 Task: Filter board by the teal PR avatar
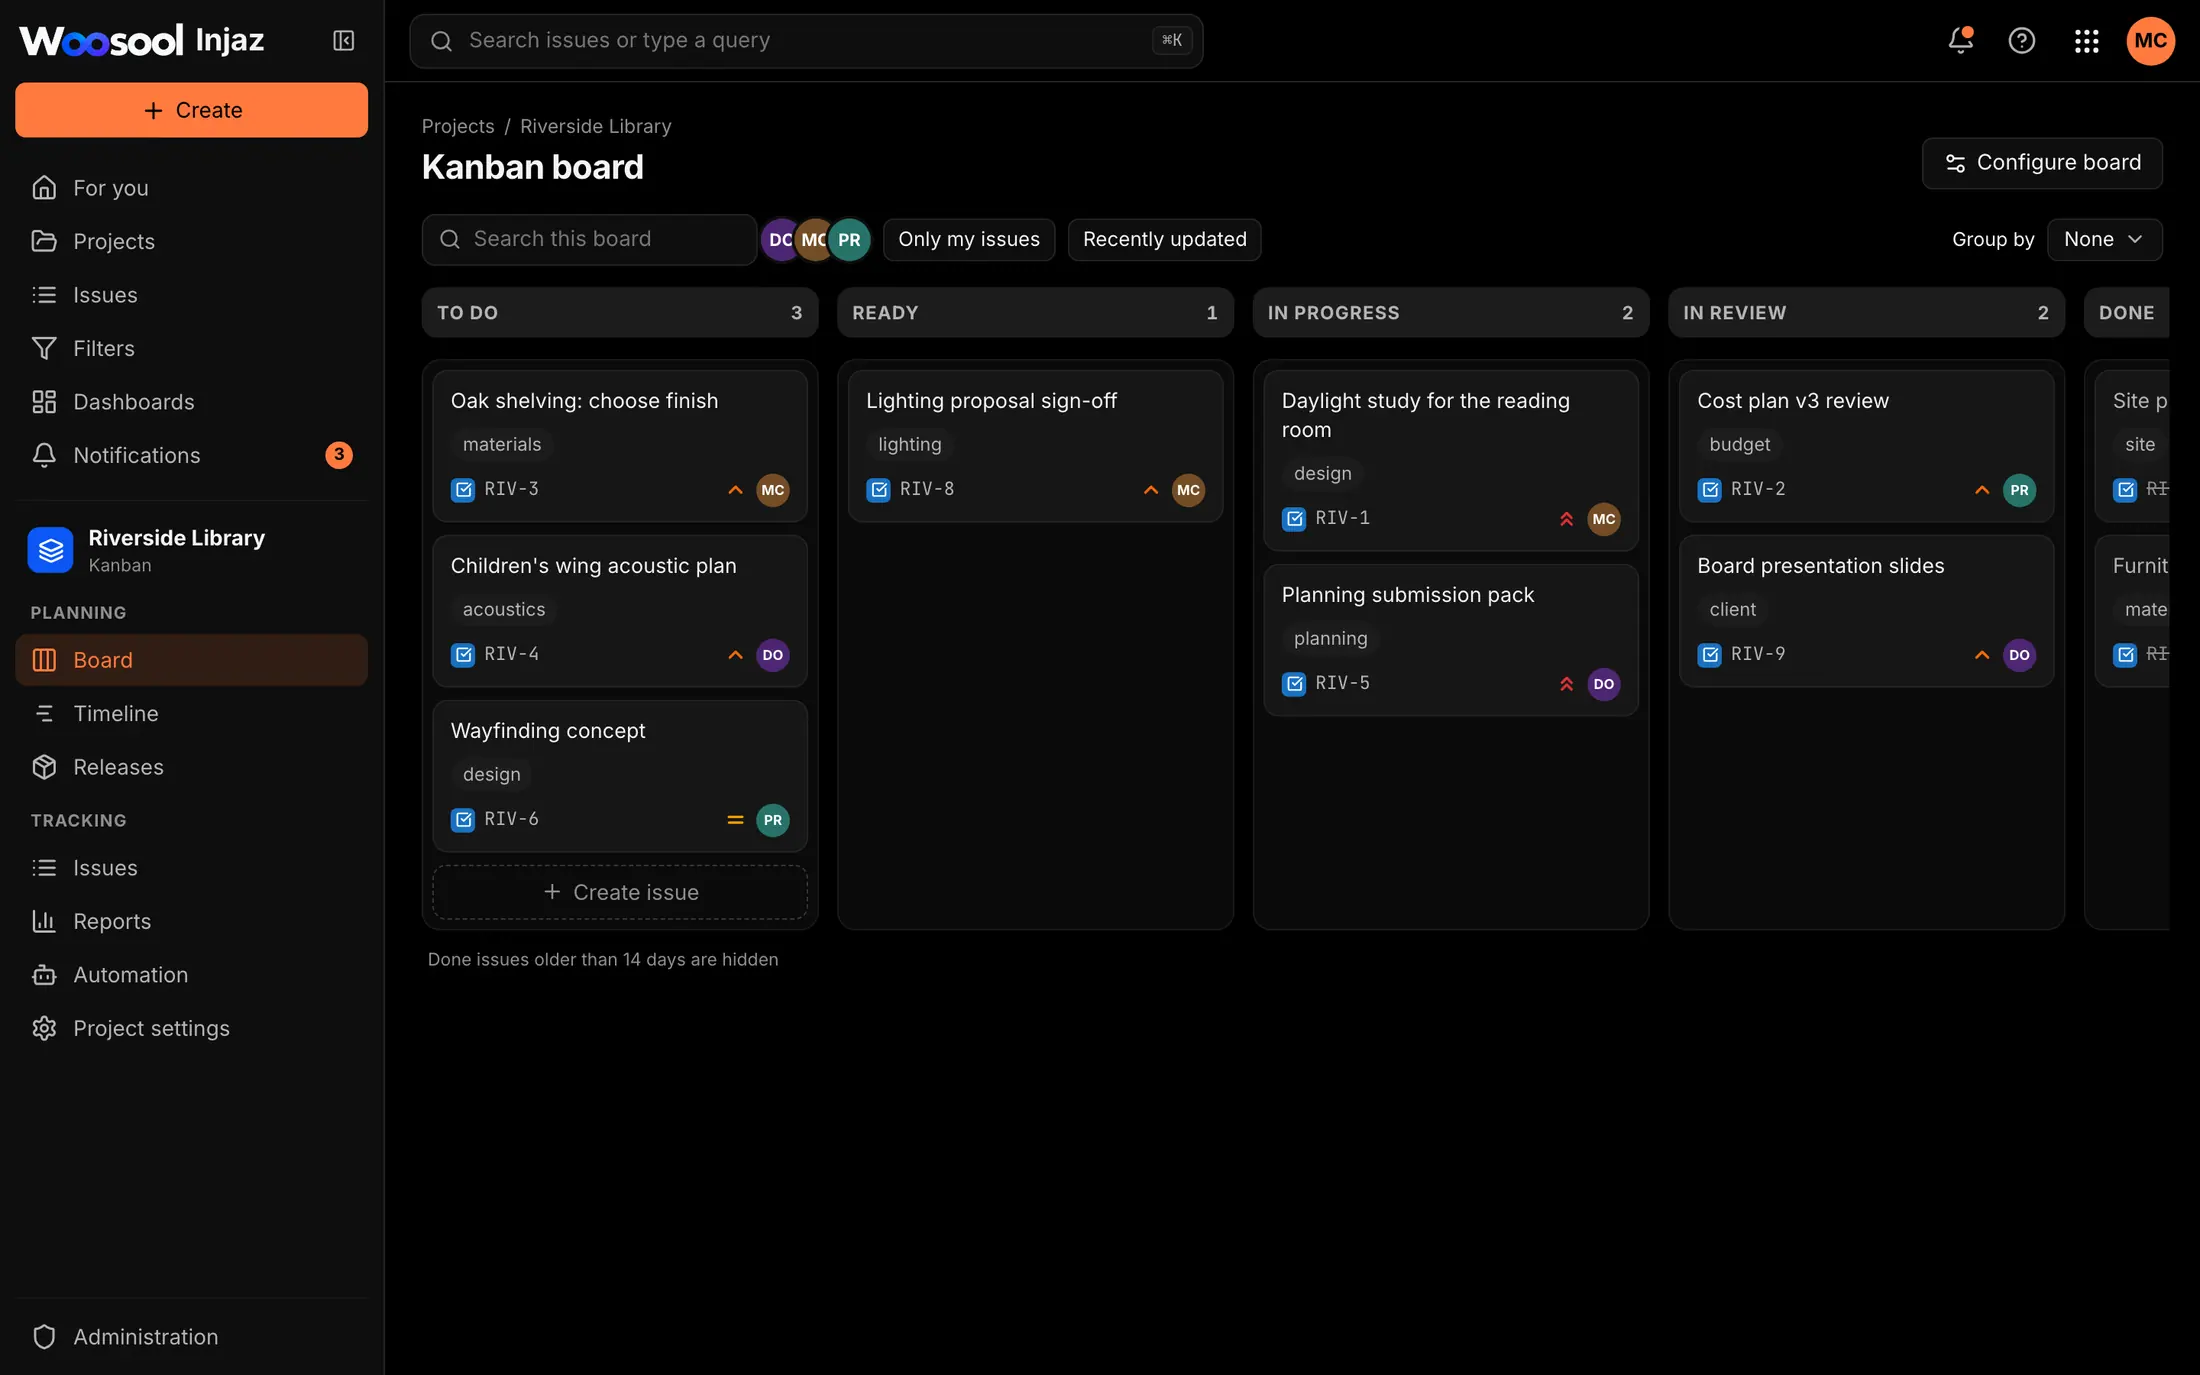click(850, 240)
